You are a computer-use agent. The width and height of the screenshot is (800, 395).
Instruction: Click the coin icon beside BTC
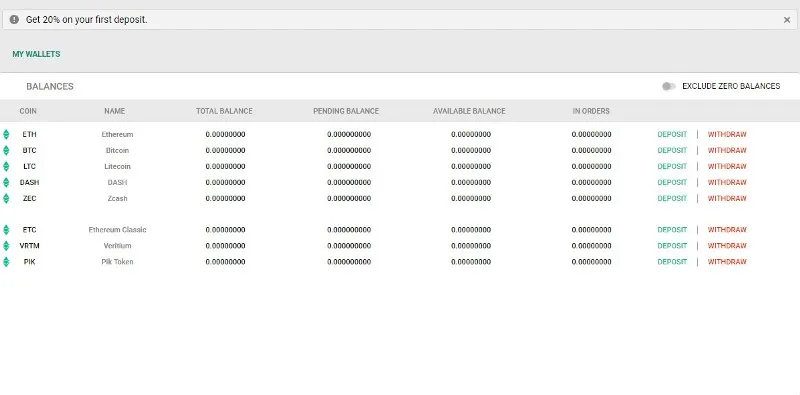point(6,151)
